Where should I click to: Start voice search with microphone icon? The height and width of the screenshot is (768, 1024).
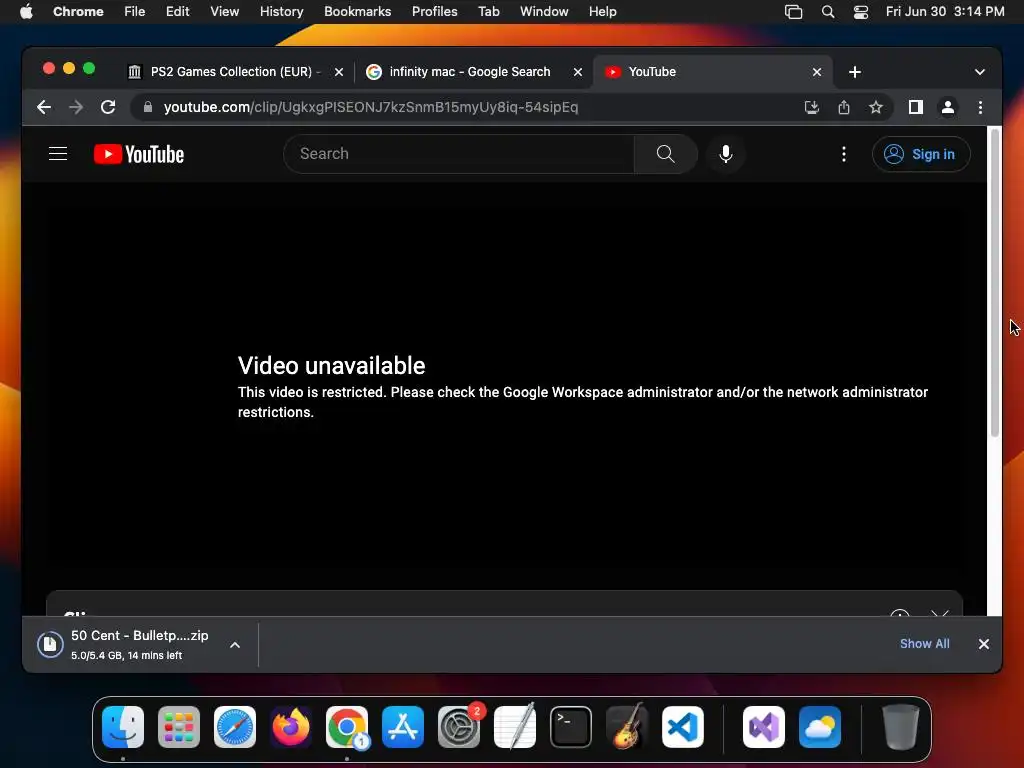click(726, 154)
